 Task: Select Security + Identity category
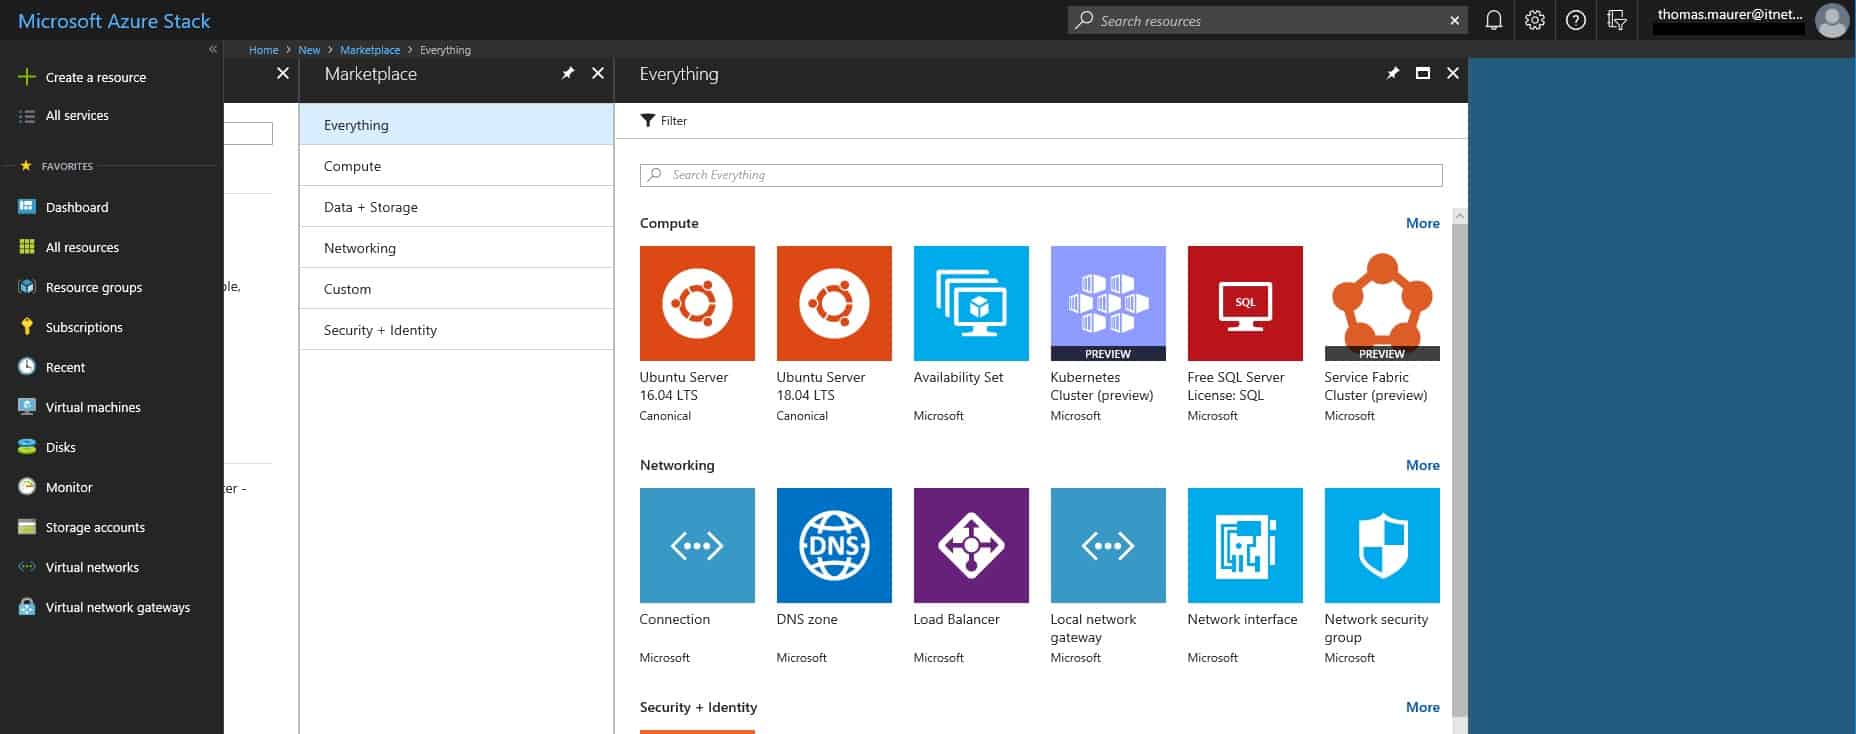[x=456, y=330]
